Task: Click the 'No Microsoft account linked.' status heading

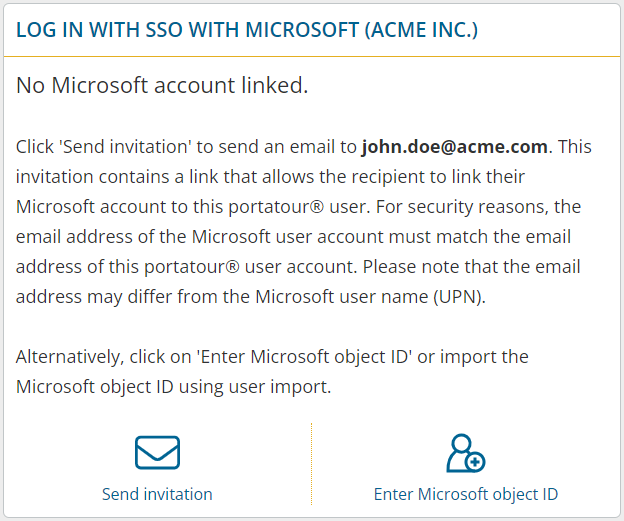Action: 162,86
